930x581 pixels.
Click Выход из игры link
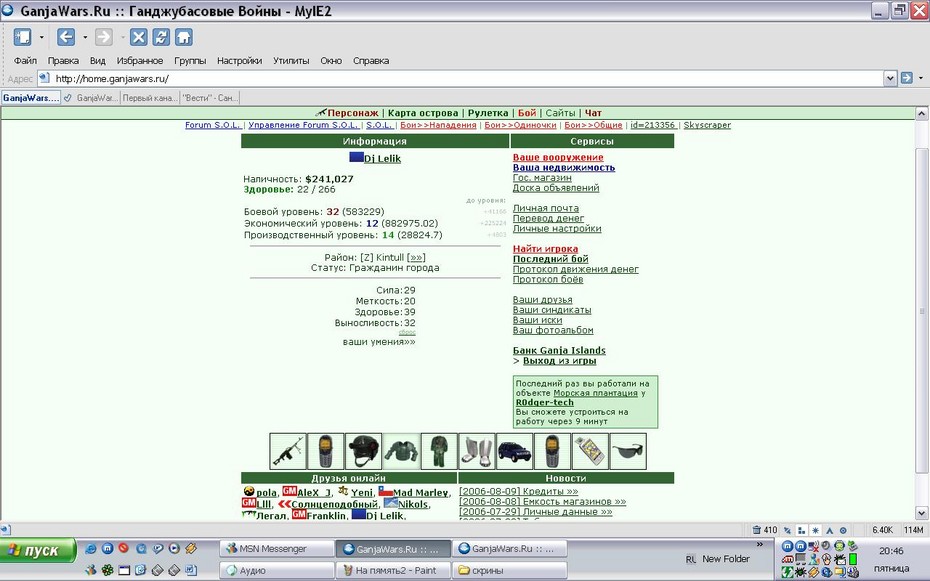pyautogui.click(x=559, y=360)
